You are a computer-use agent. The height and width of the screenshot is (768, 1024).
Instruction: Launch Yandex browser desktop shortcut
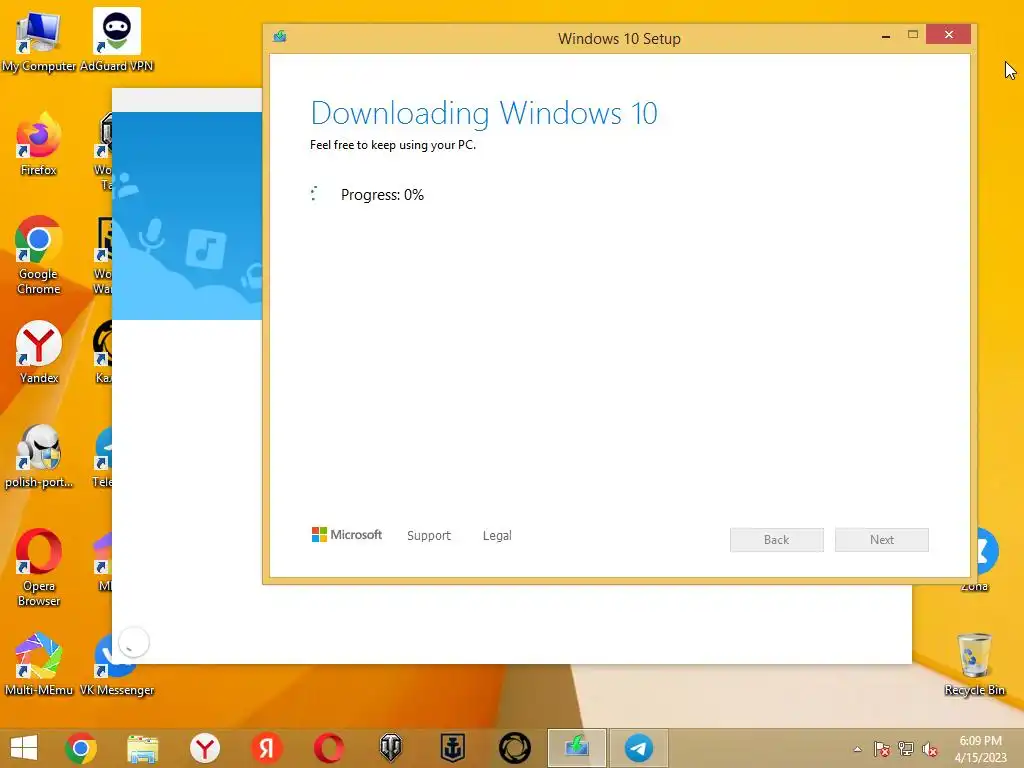click(39, 353)
